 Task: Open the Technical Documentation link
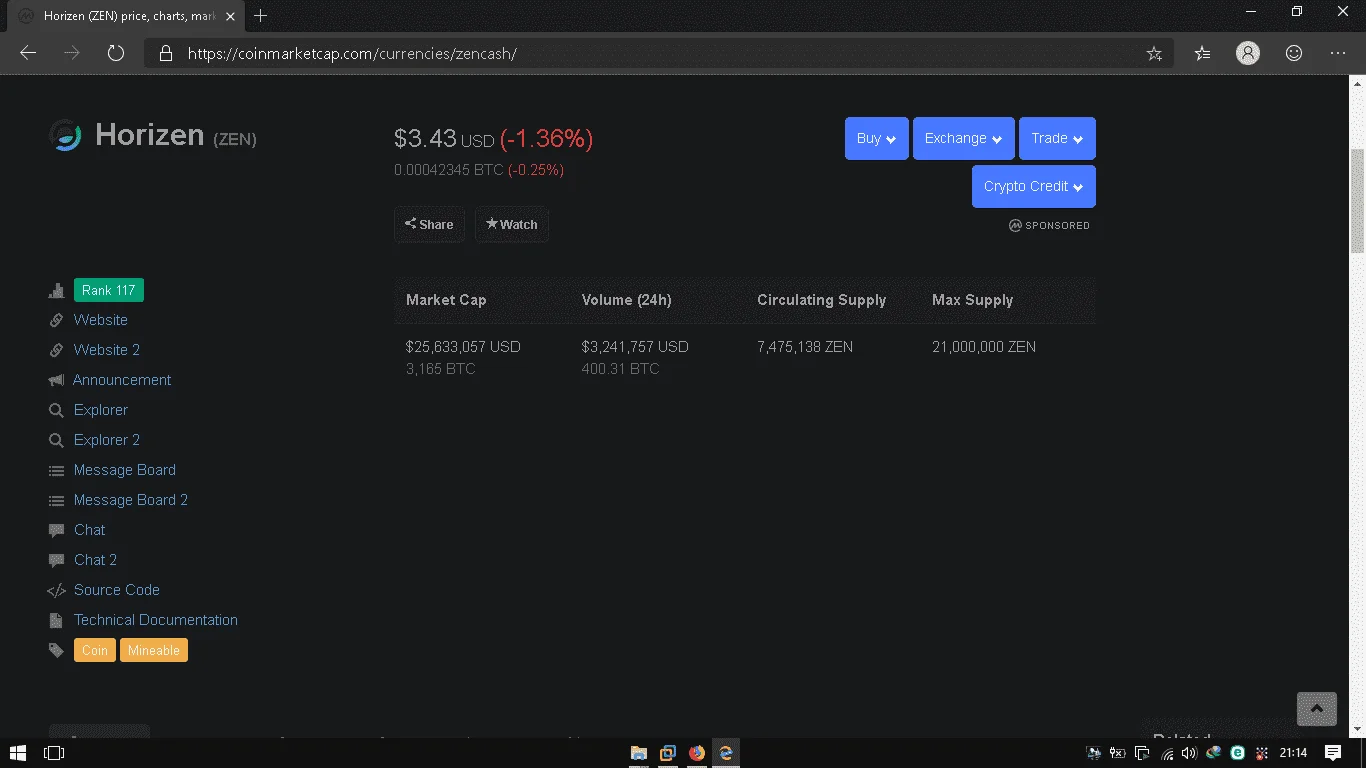pyautogui.click(x=156, y=620)
